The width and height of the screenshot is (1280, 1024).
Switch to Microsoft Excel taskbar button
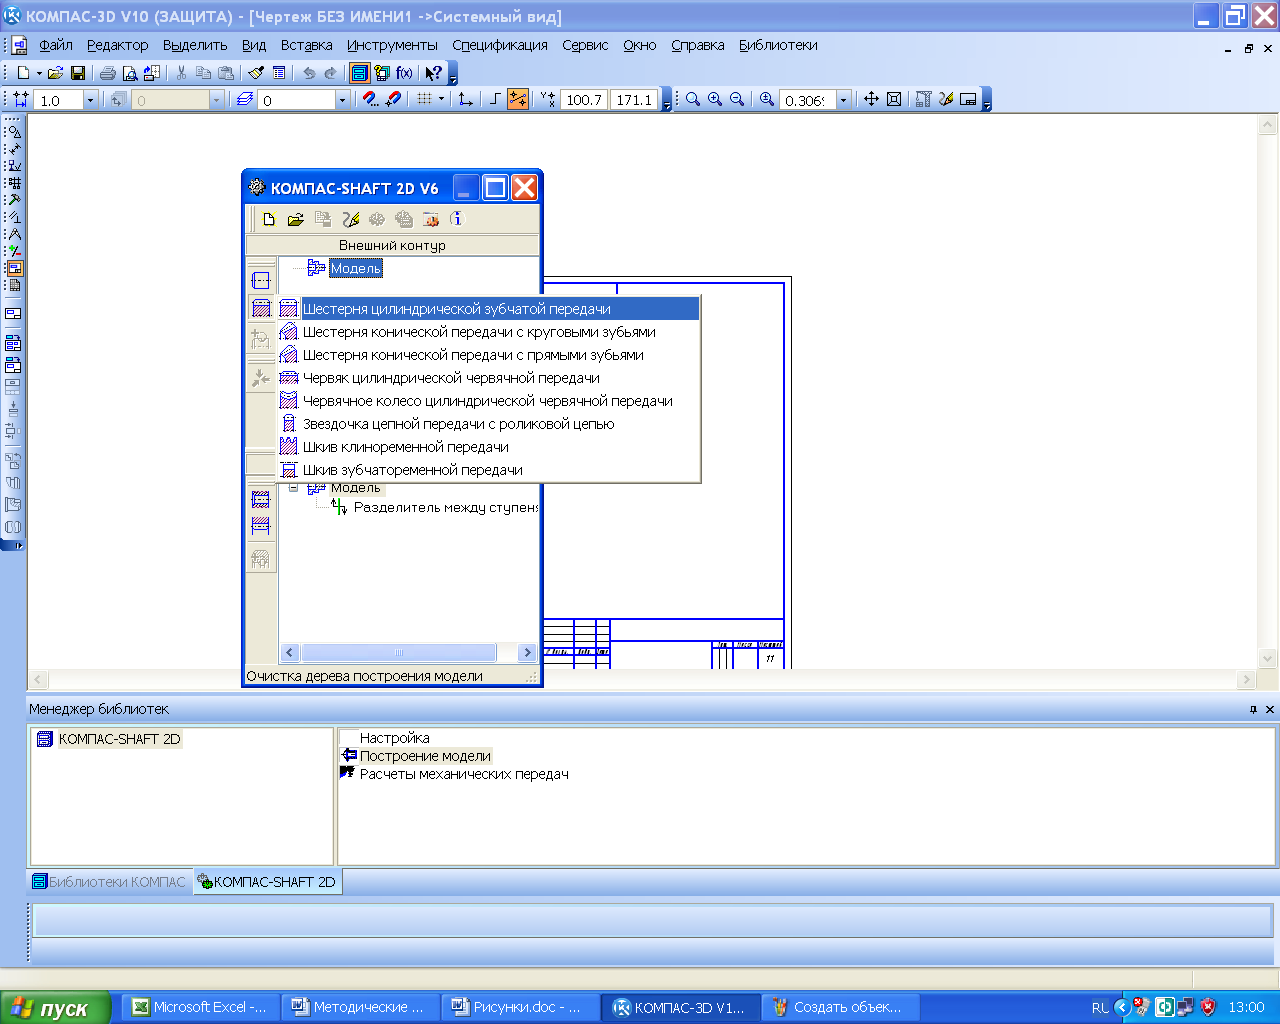[201, 1007]
